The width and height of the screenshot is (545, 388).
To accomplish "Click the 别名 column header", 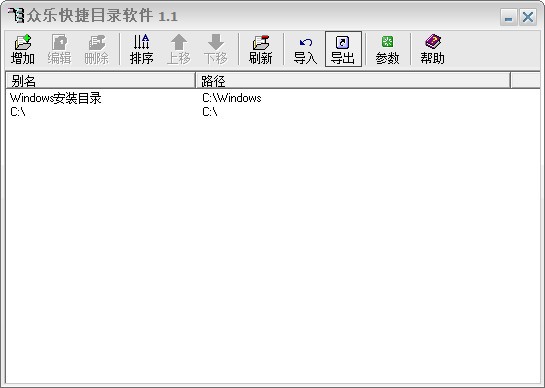I will point(101,81).
